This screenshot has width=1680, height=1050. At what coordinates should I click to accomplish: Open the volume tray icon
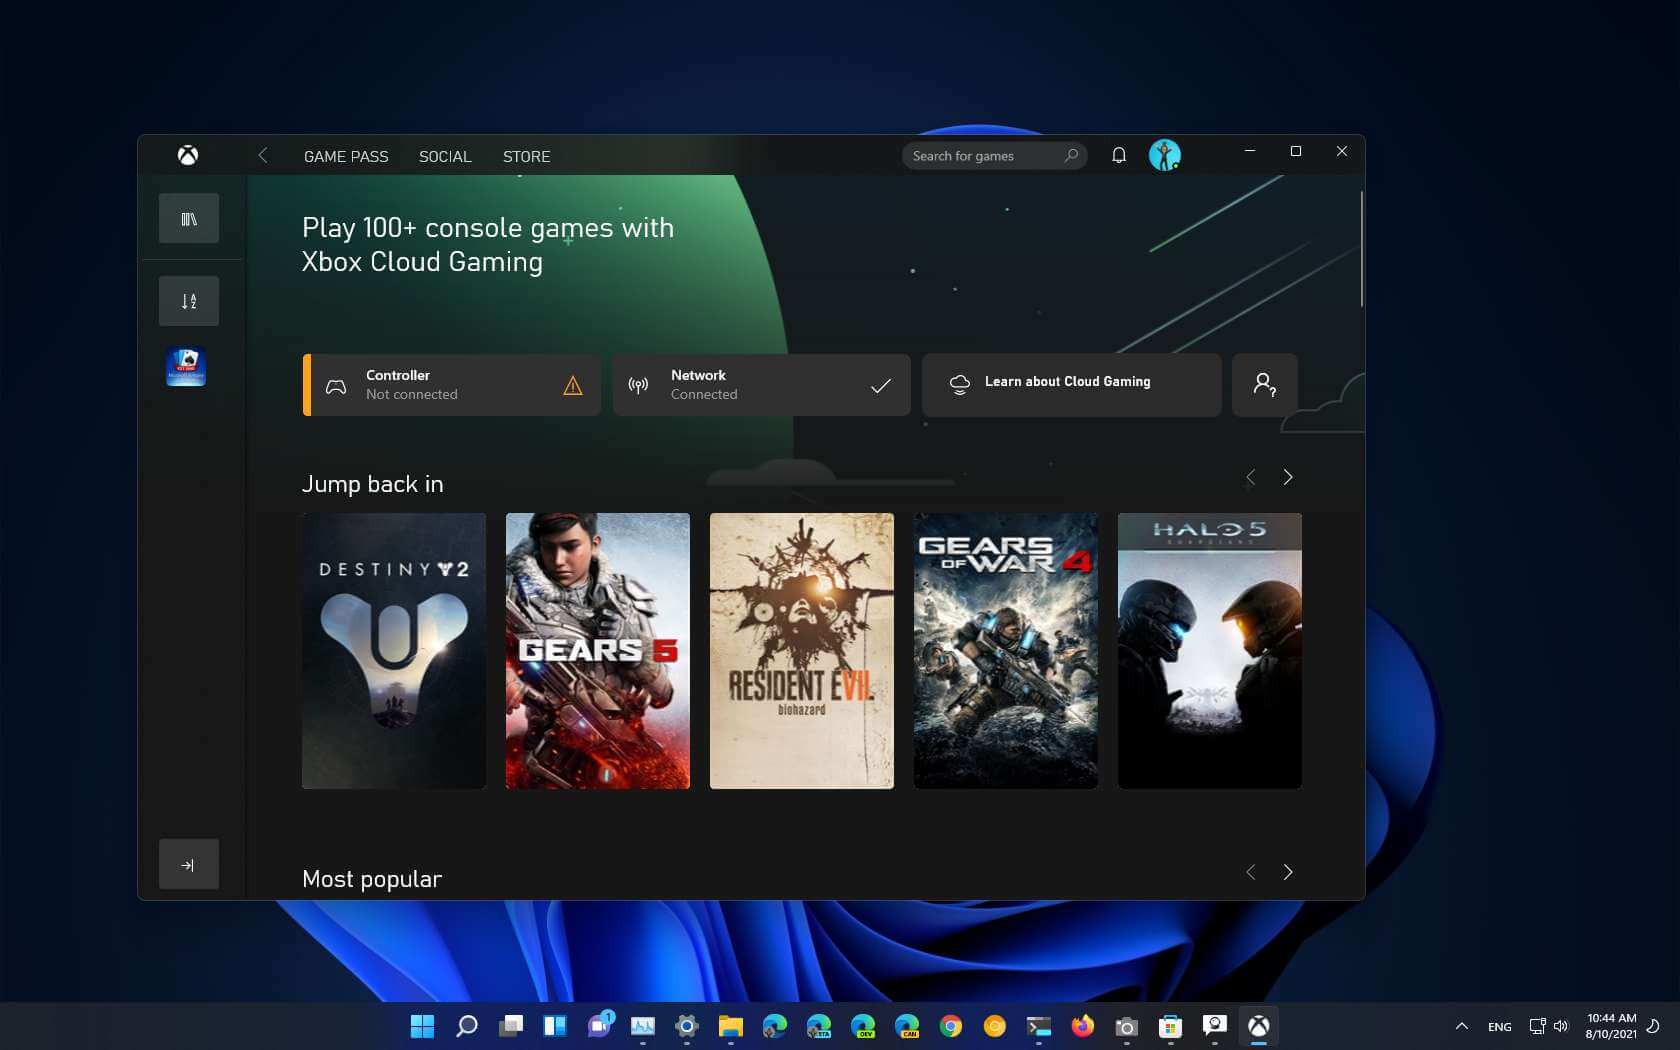[x=1561, y=1026]
